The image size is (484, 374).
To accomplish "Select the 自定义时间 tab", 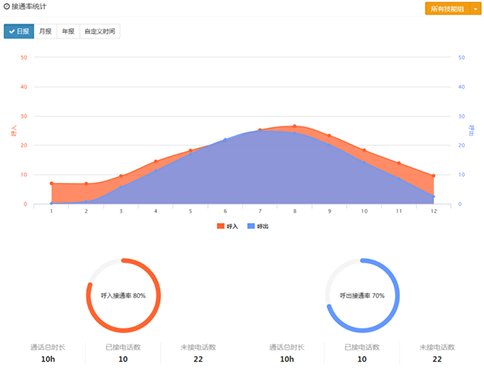I will (100, 31).
